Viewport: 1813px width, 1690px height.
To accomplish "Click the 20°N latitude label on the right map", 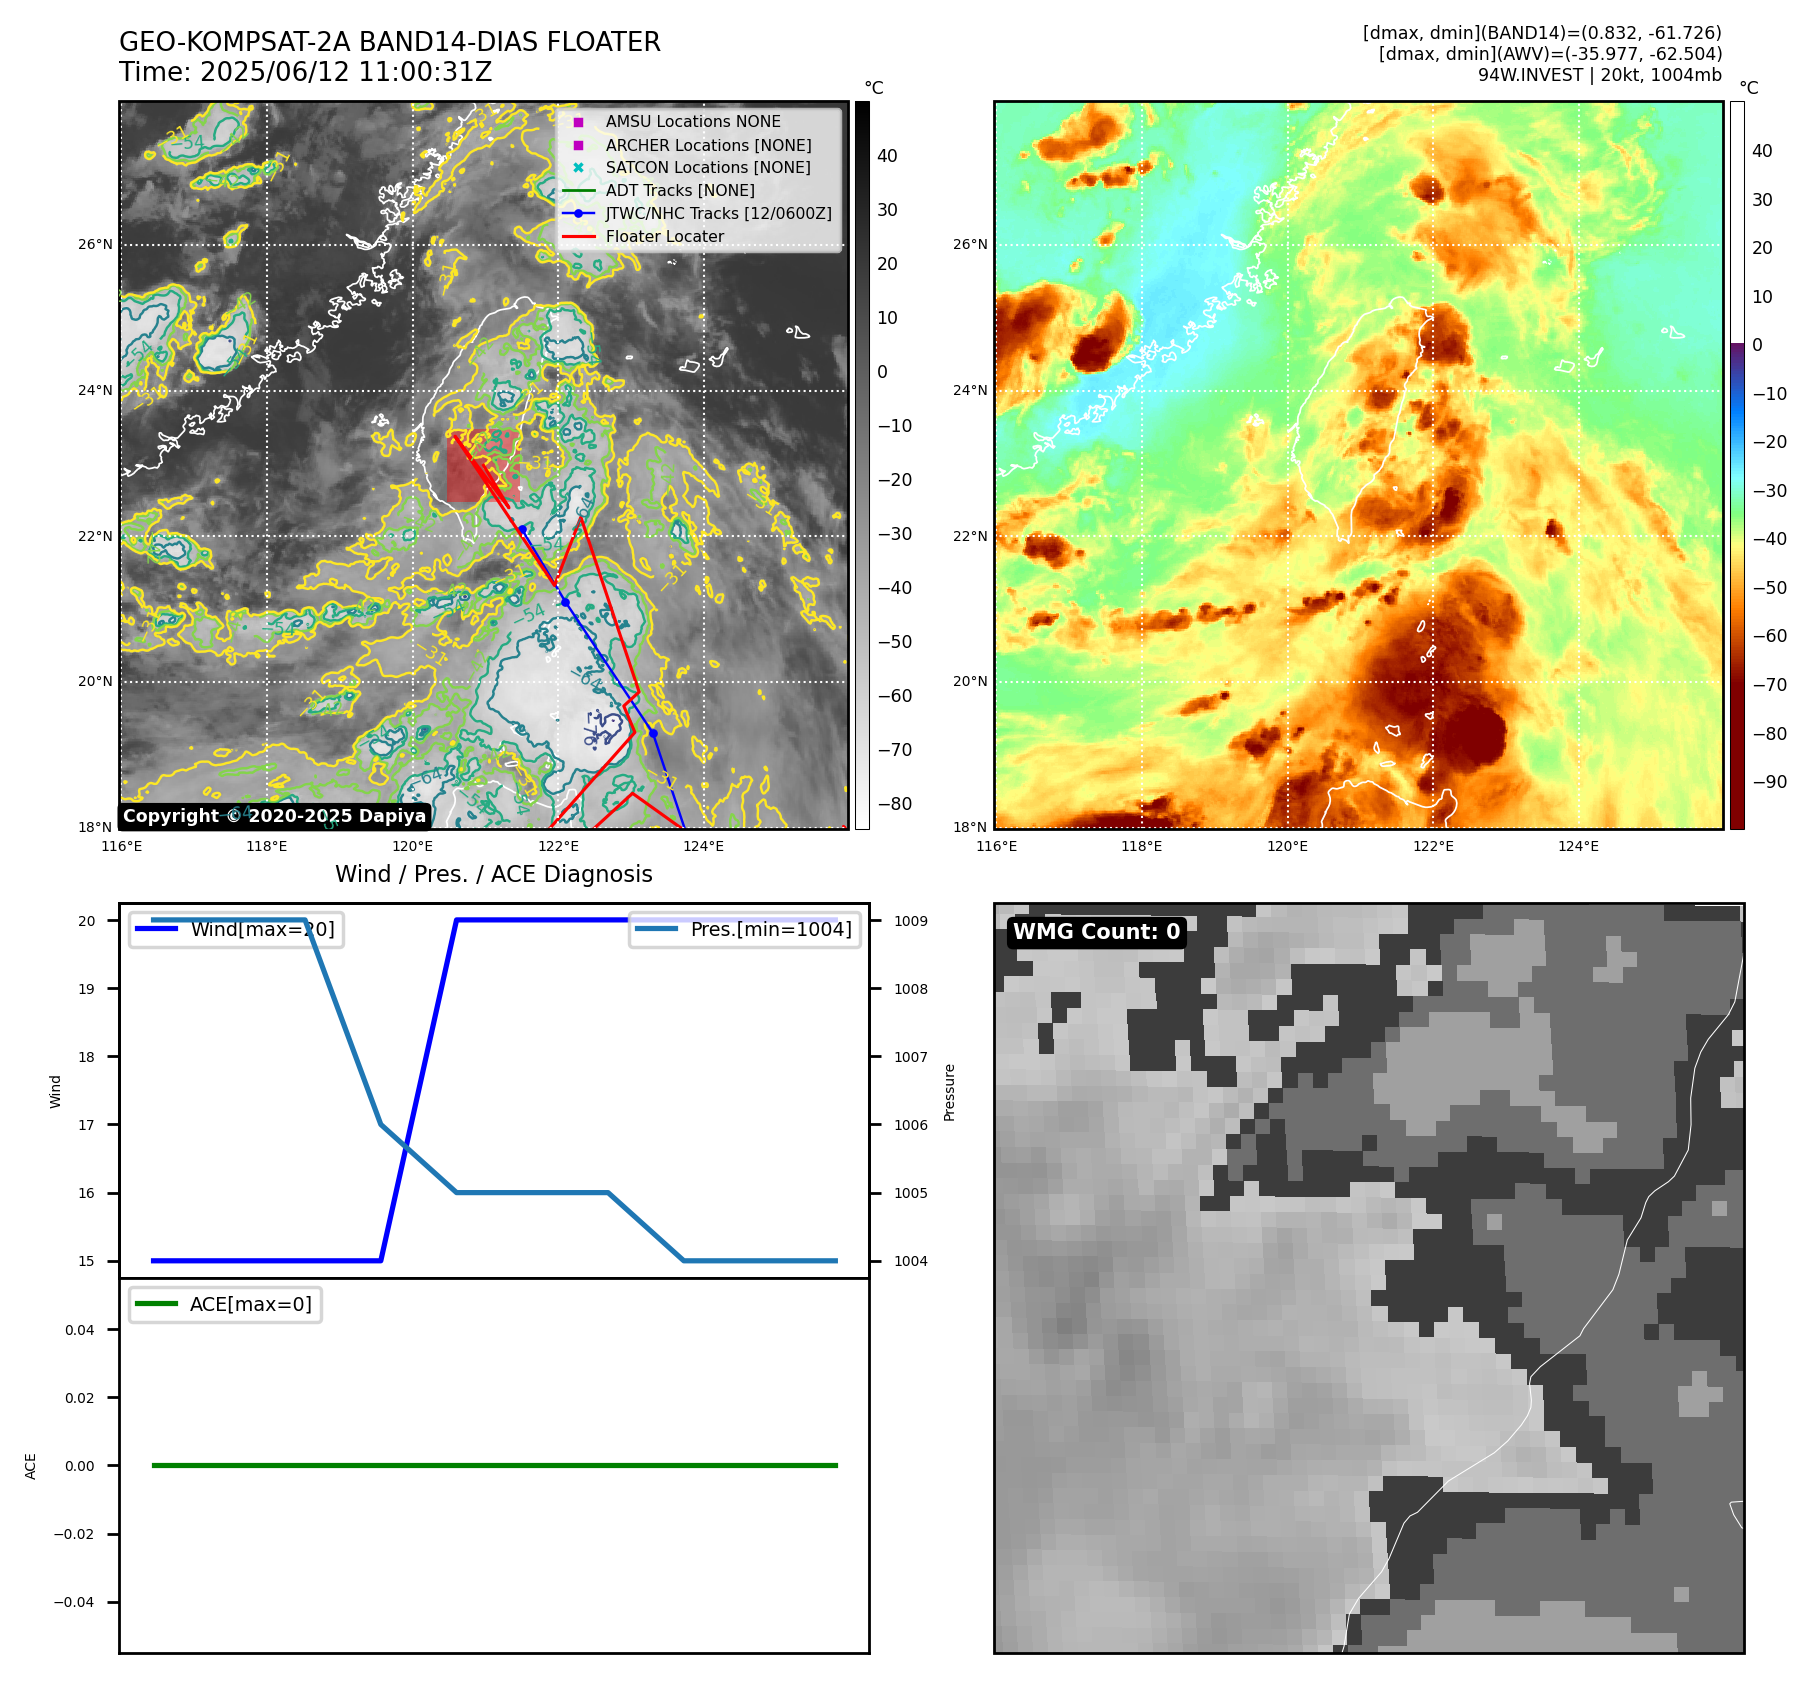I will [970, 681].
